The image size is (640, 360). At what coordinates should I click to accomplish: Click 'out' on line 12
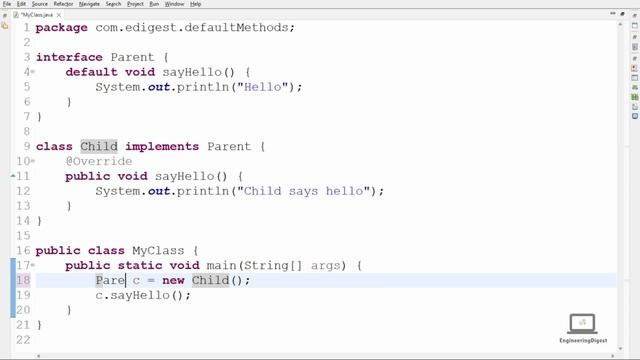[x=159, y=191]
